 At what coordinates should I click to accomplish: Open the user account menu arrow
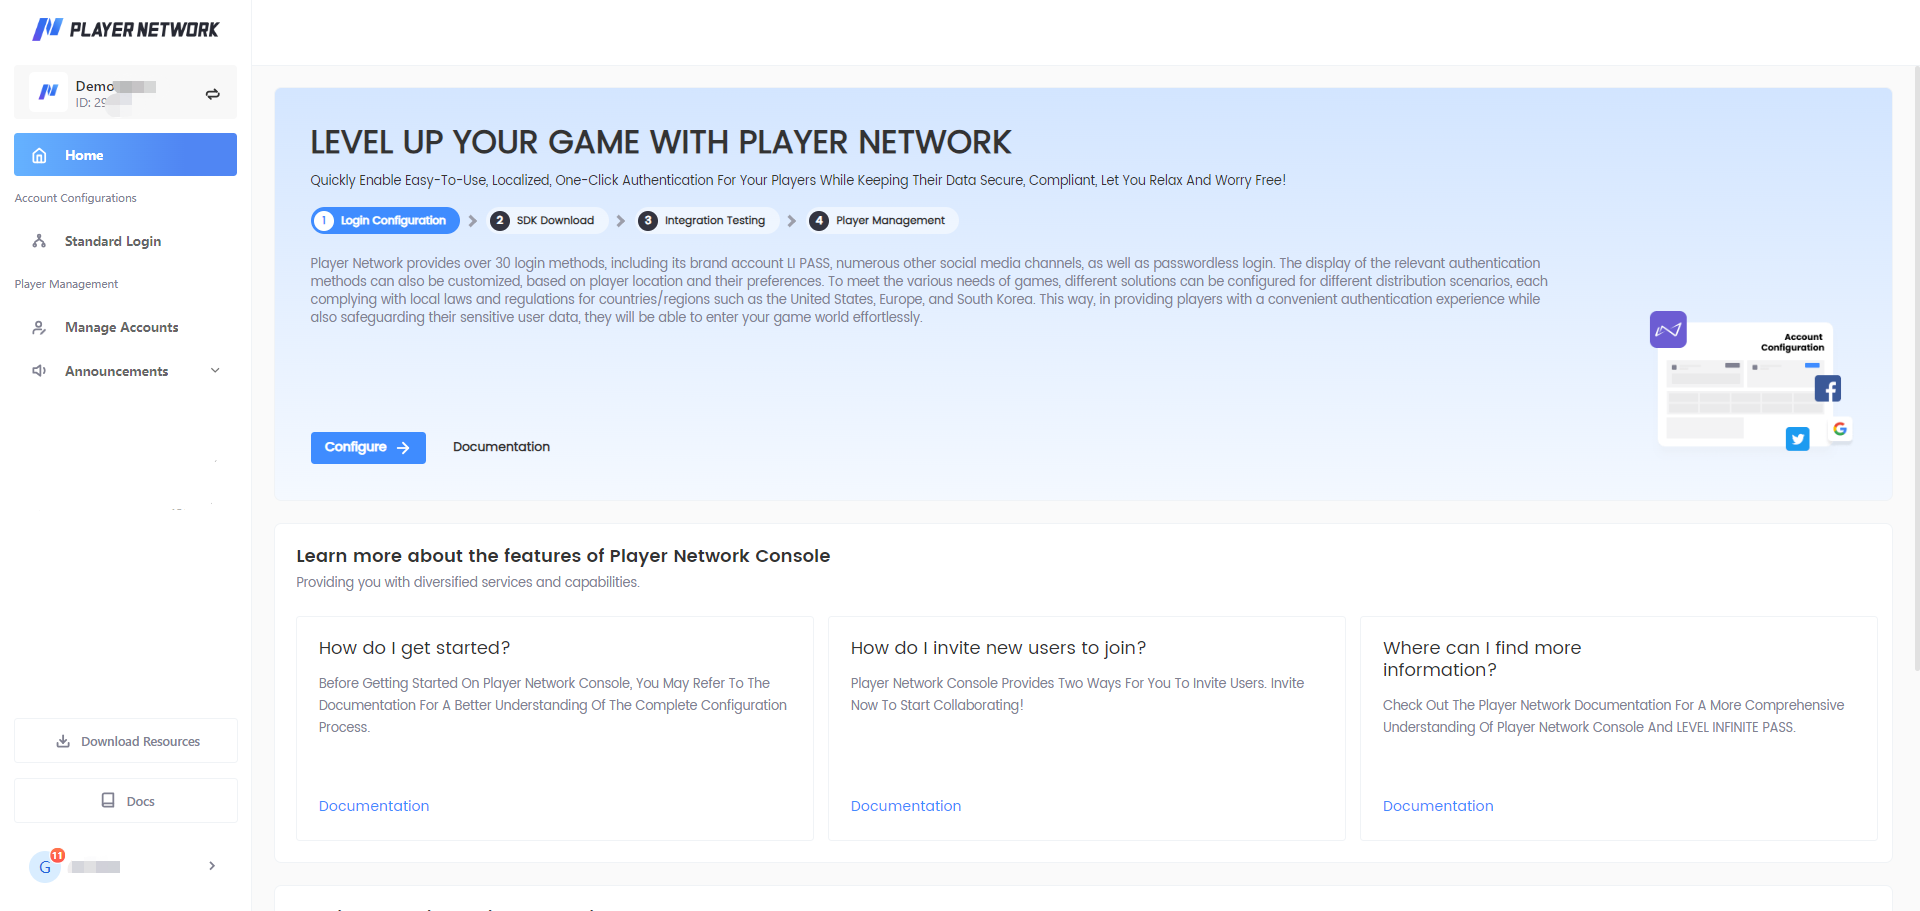212,866
